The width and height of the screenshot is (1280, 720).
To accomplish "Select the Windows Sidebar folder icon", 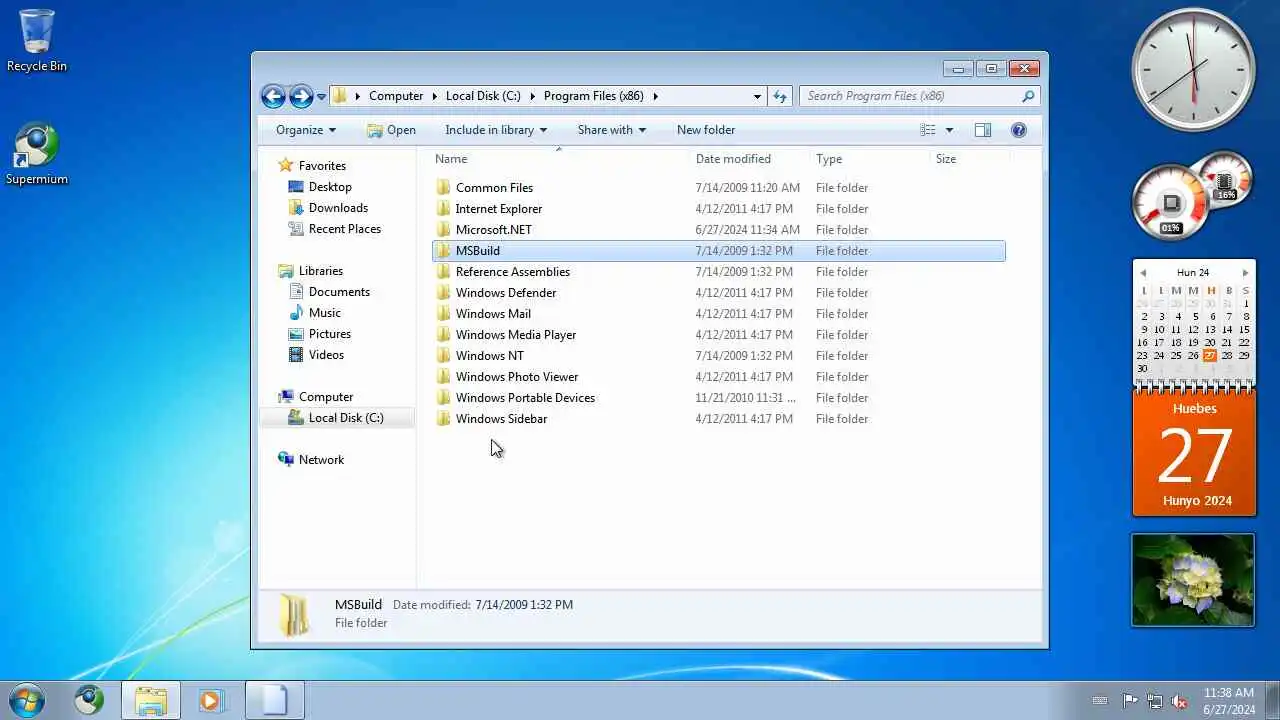I will pos(444,419).
